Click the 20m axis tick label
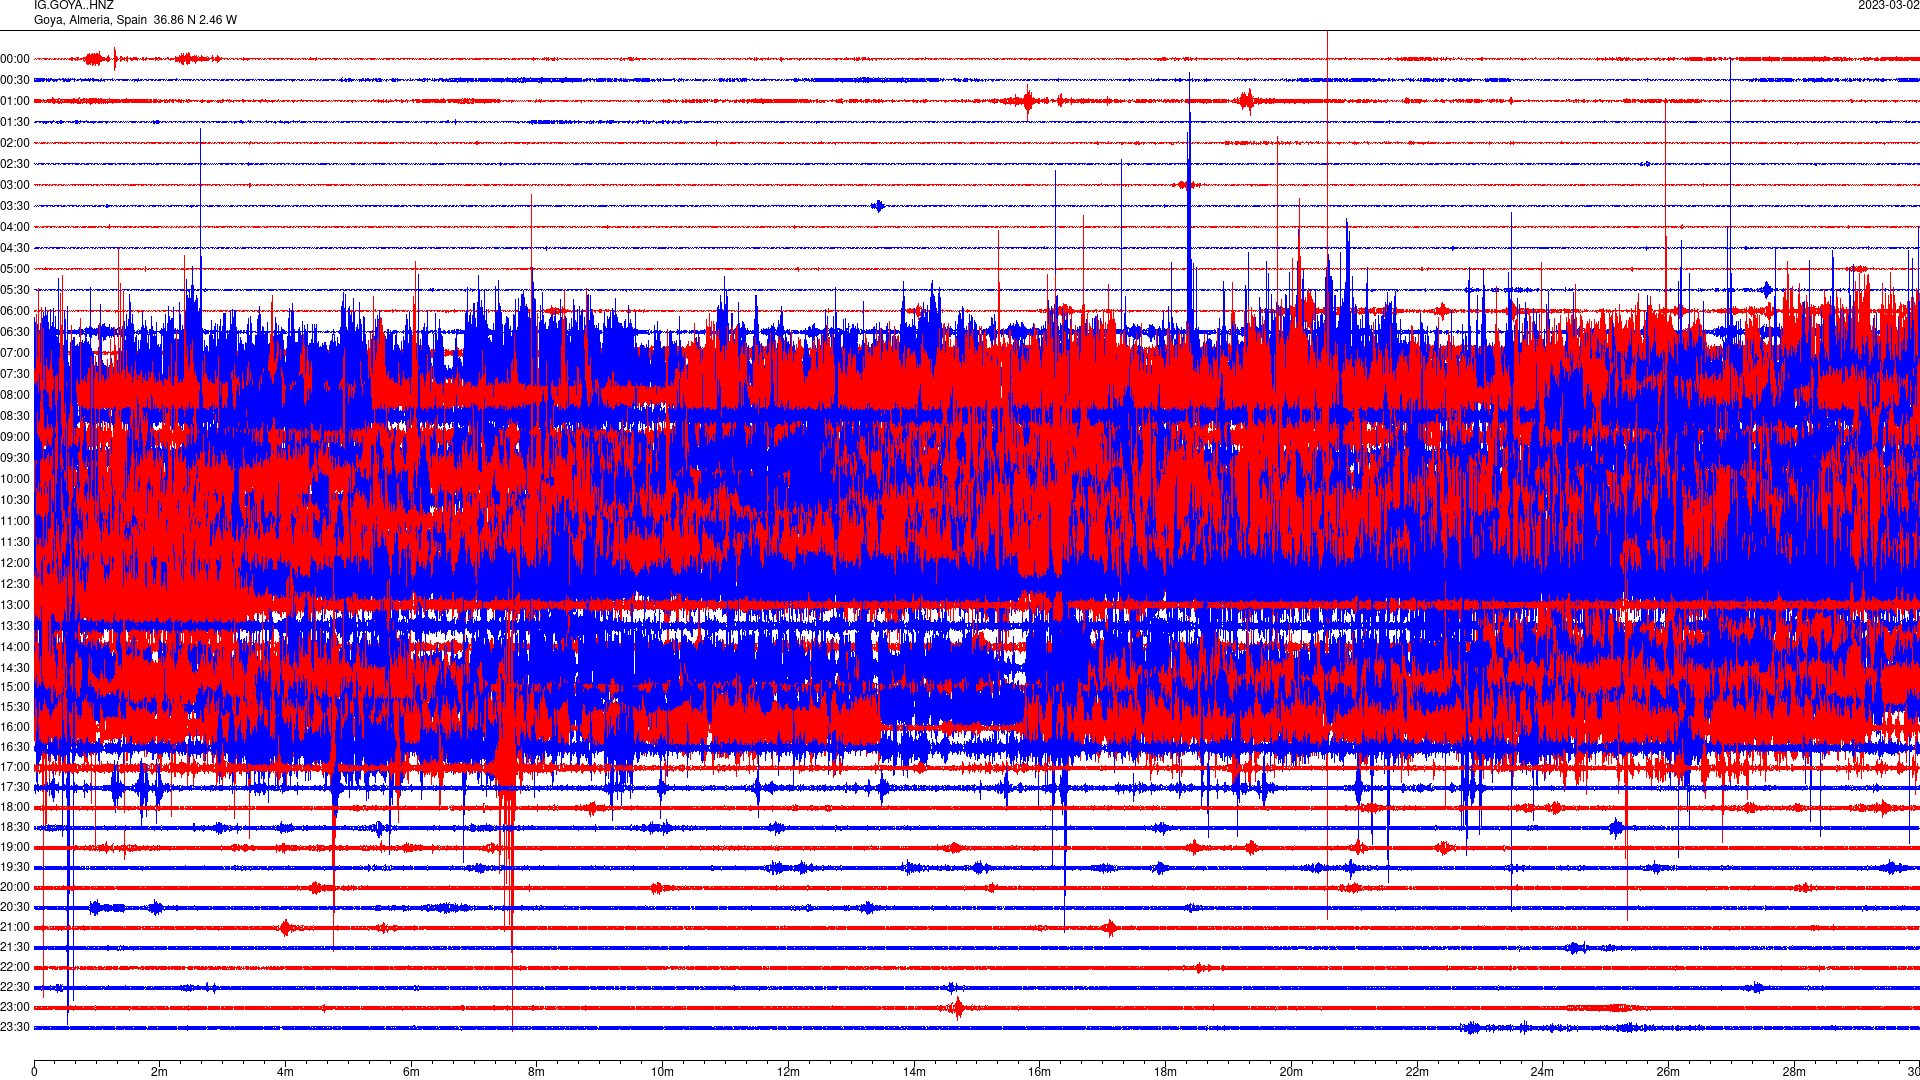This screenshot has width=1920, height=1080. click(x=1291, y=1072)
